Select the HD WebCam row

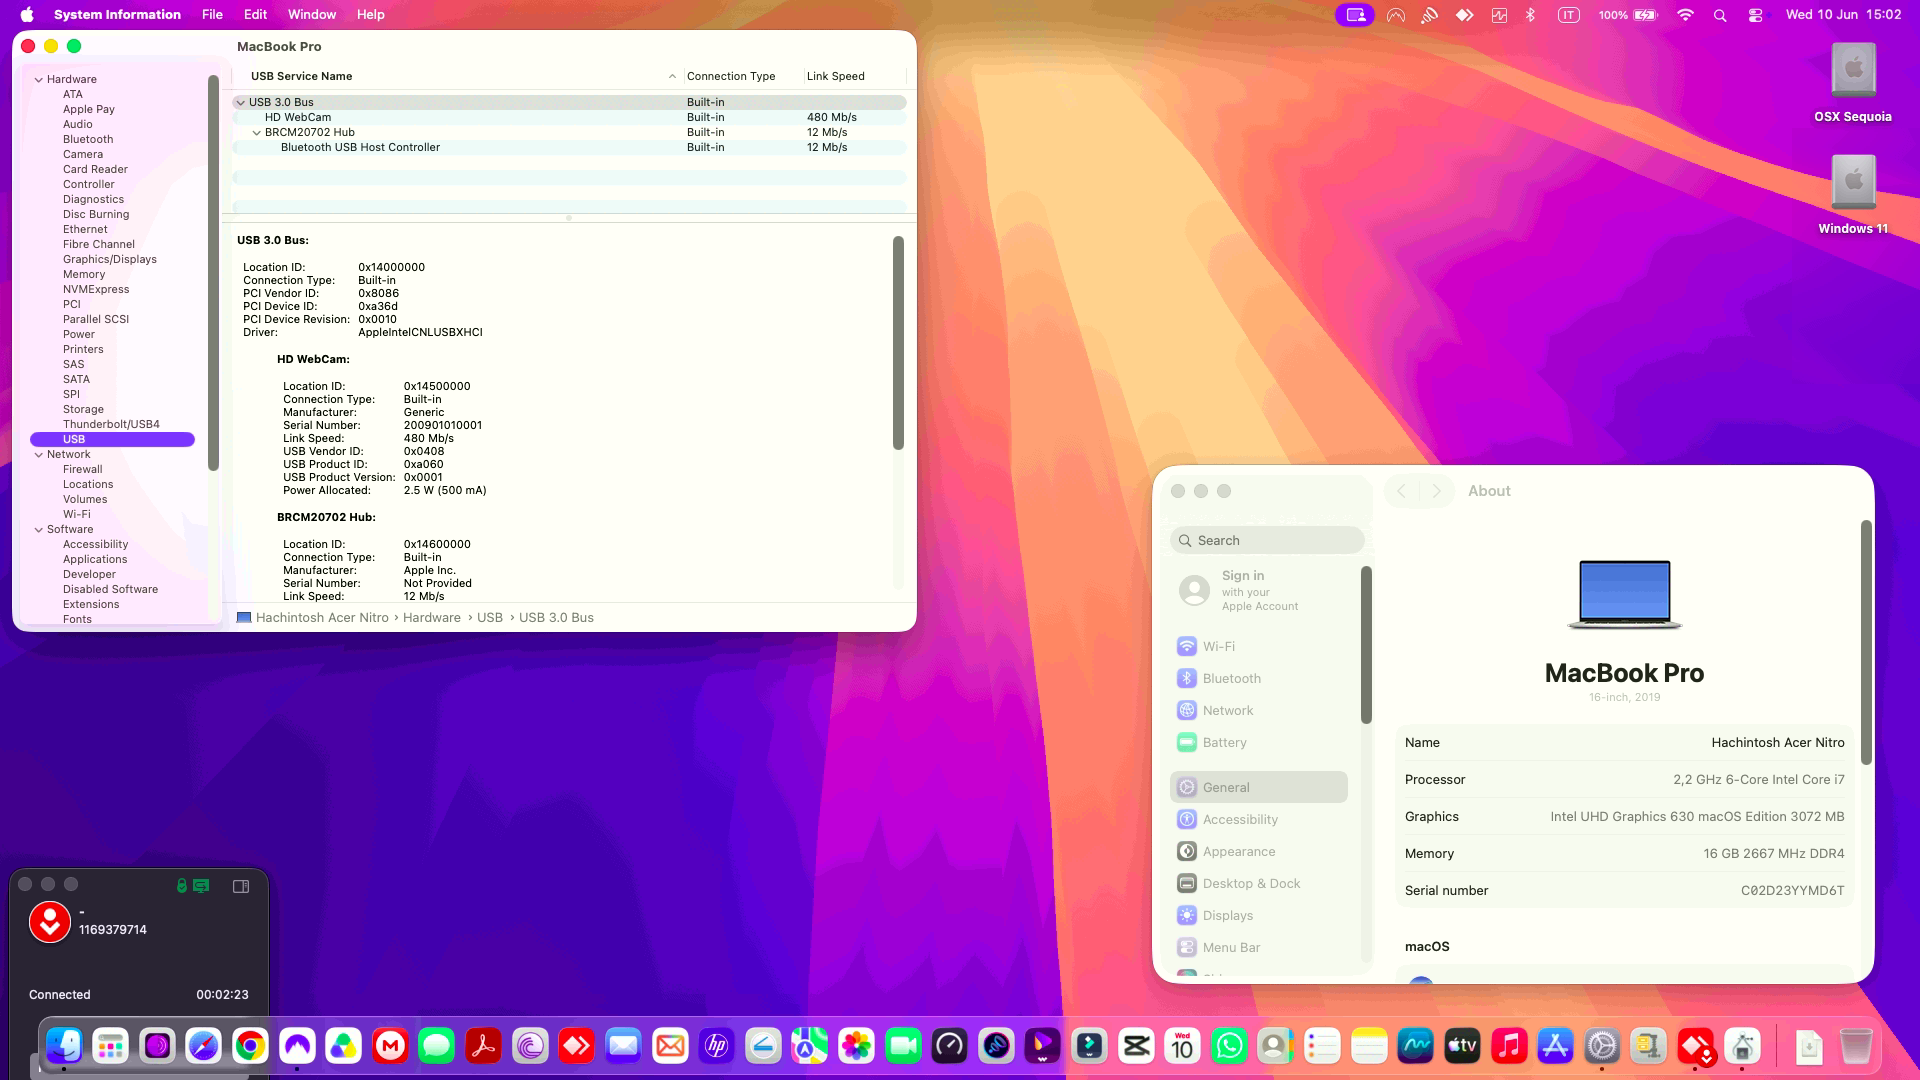[x=569, y=117]
